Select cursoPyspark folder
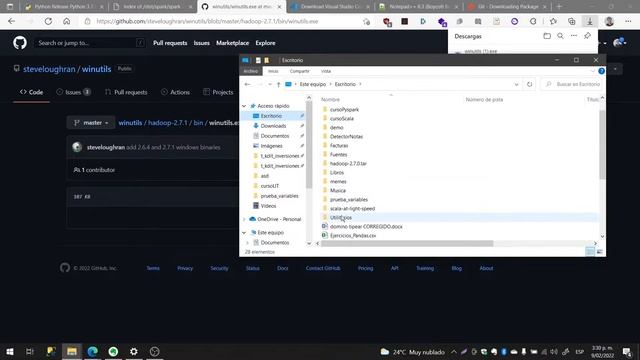Screen dimensions: 640x360 tap(344, 109)
